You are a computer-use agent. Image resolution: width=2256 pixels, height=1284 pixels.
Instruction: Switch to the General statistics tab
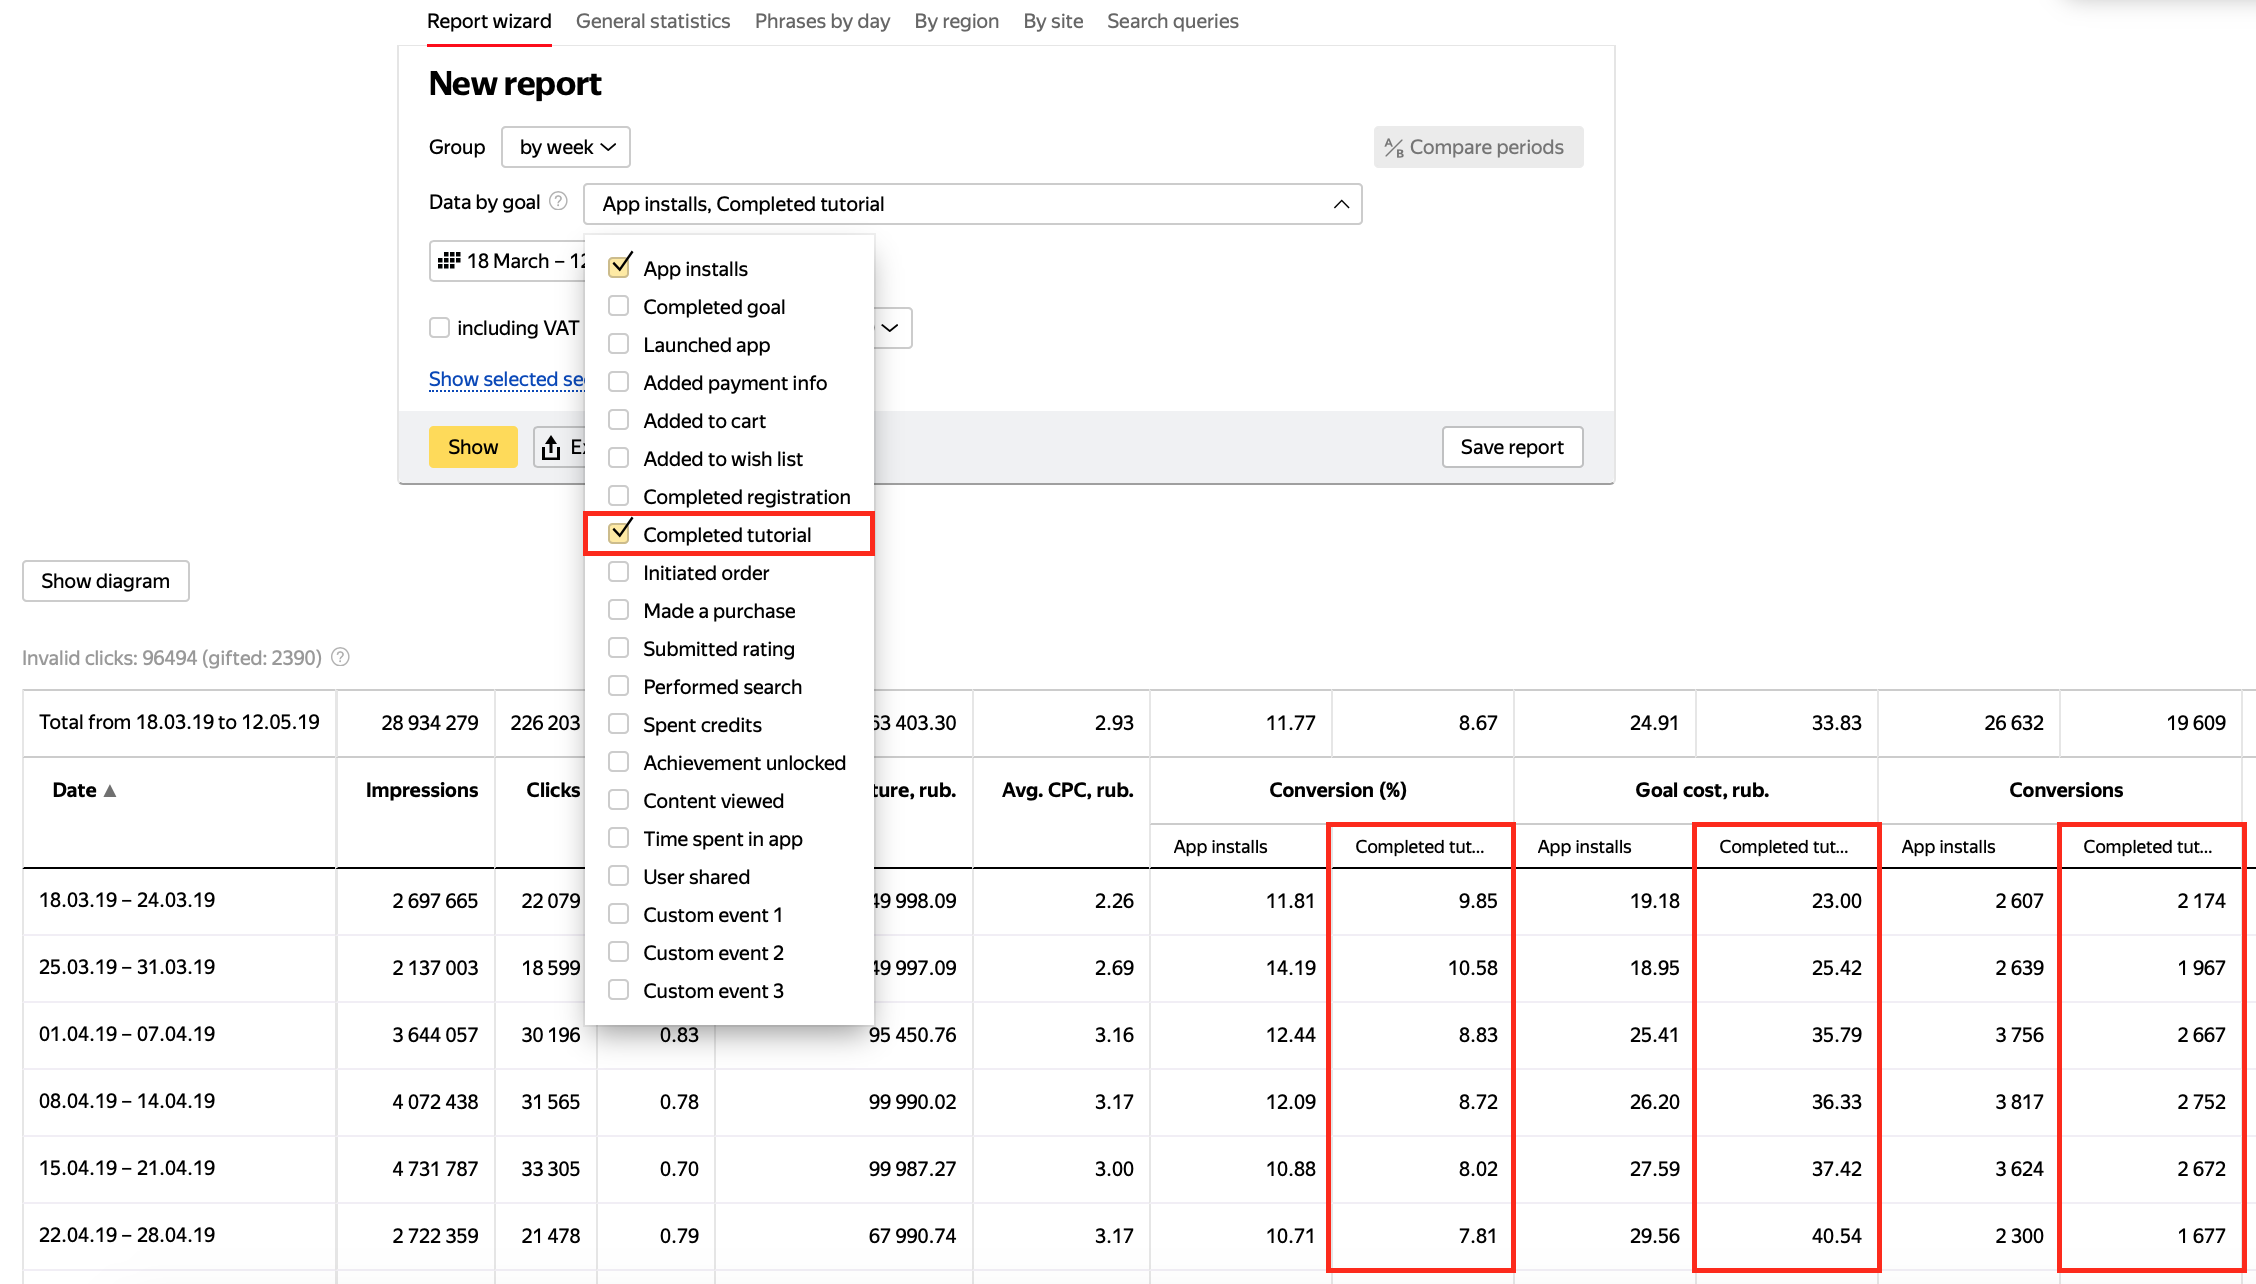[x=653, y=21]
